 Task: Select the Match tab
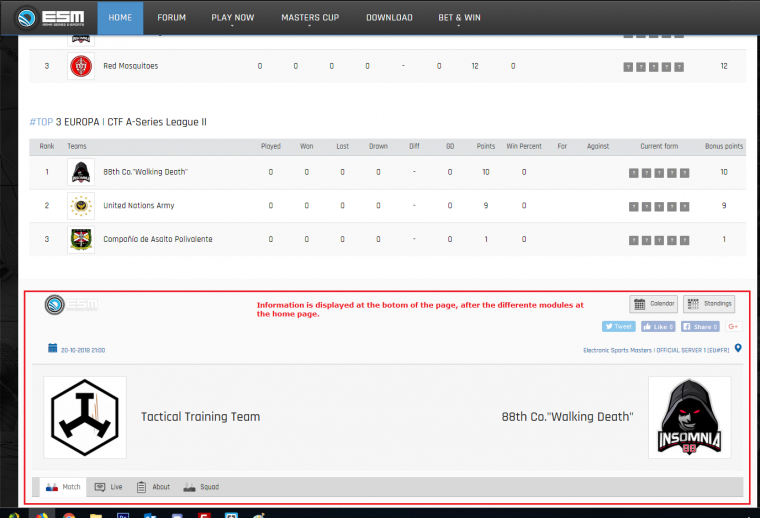(x=63, y=487)
